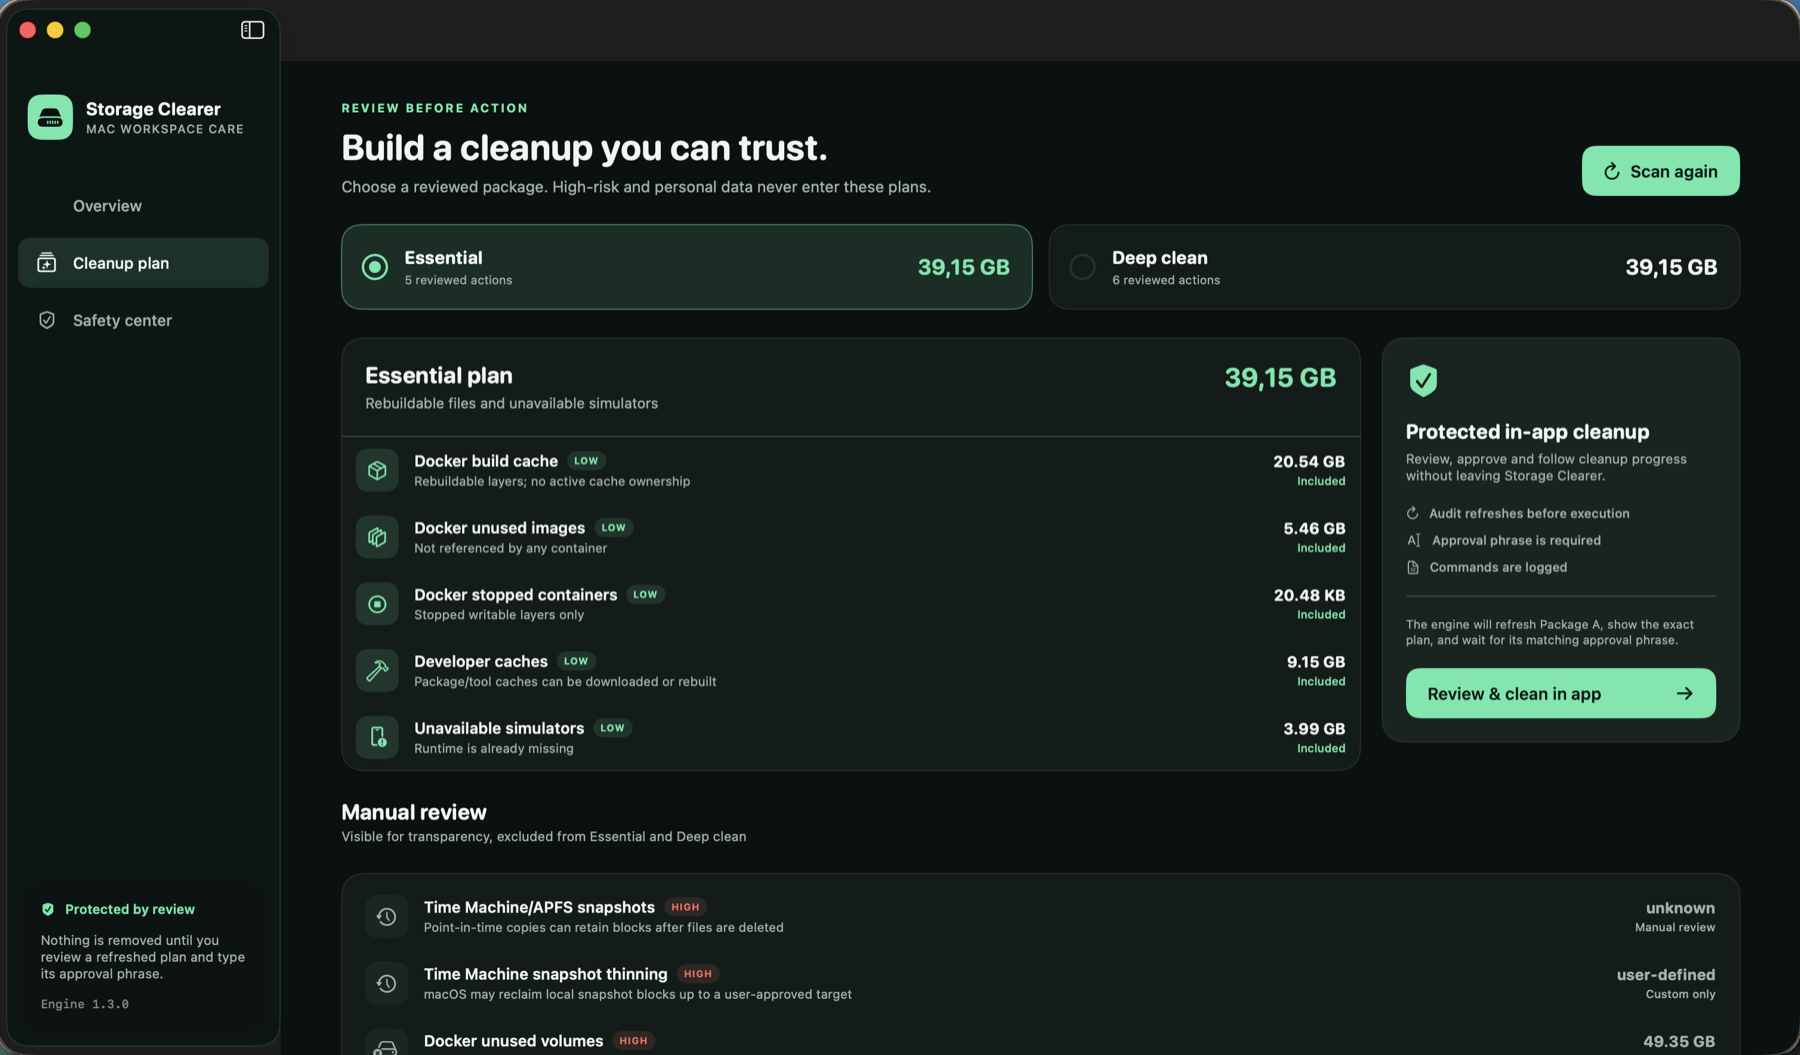Image resolution: width=1800 pixels, height=1055 pixels.
Task: Click the 3.99 GB size value
Action: click(x=1314, y=730)
